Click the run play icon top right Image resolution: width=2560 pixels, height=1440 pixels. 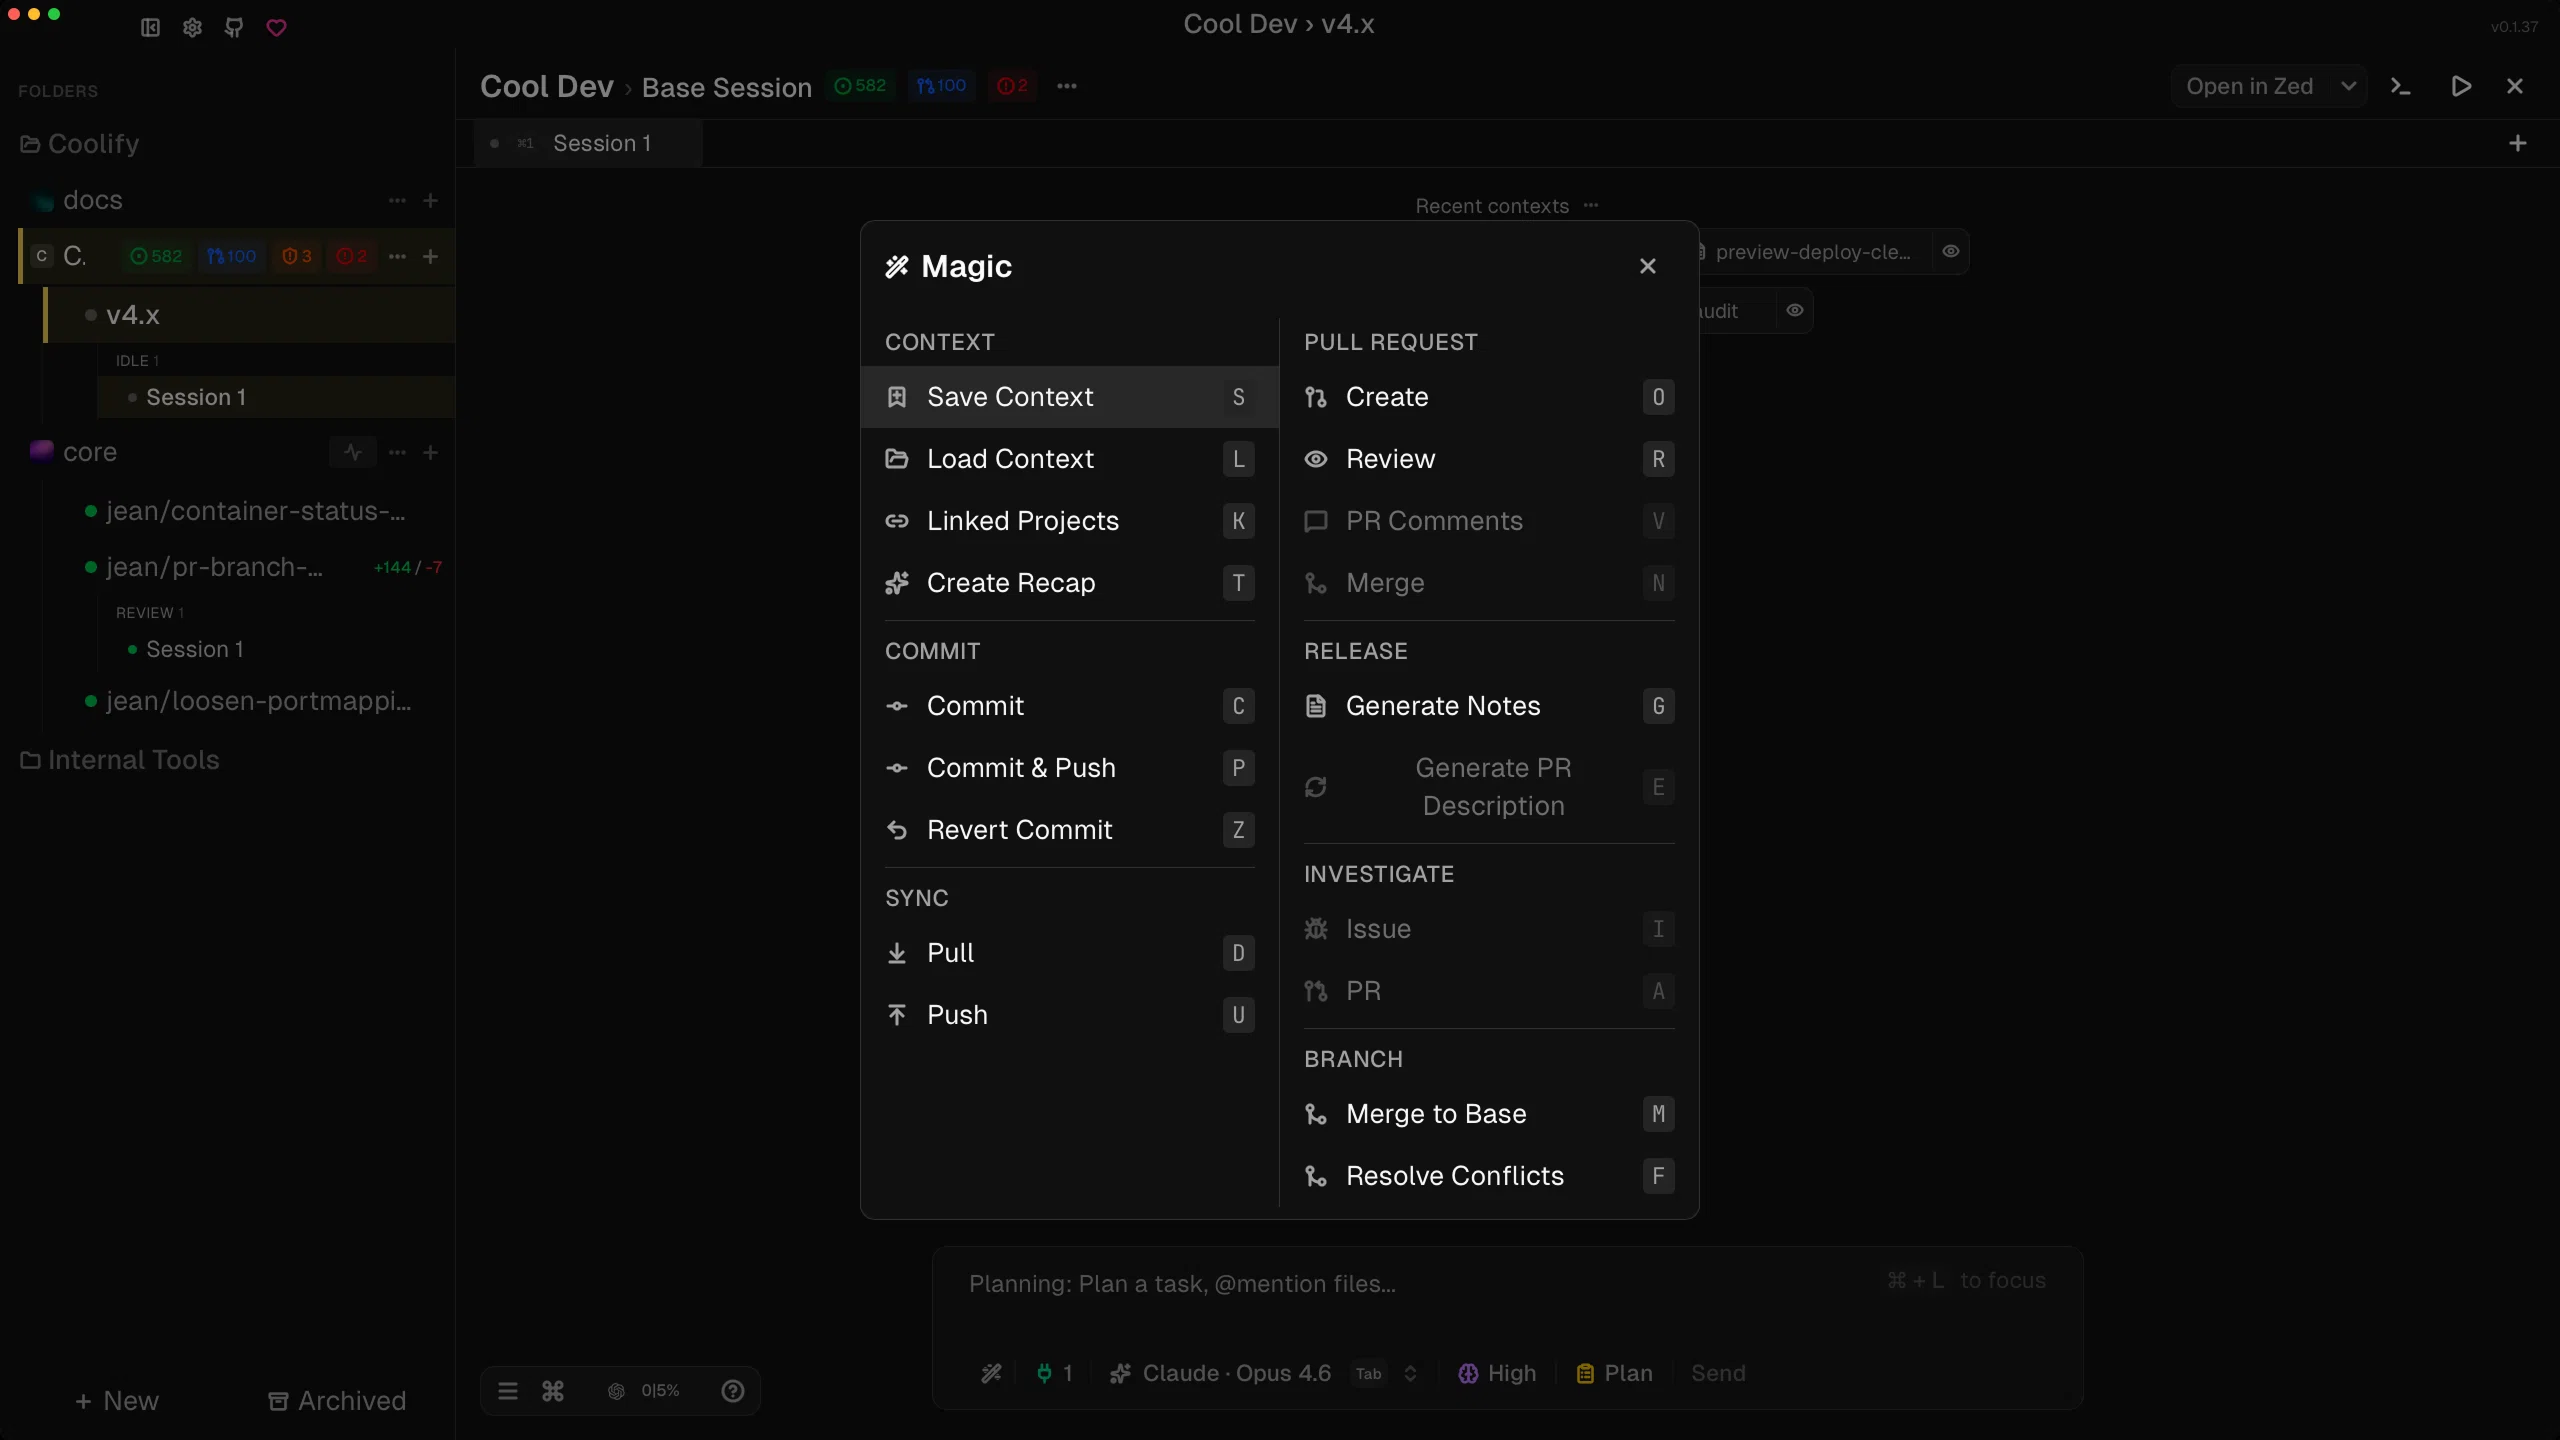pos(2461,86)
